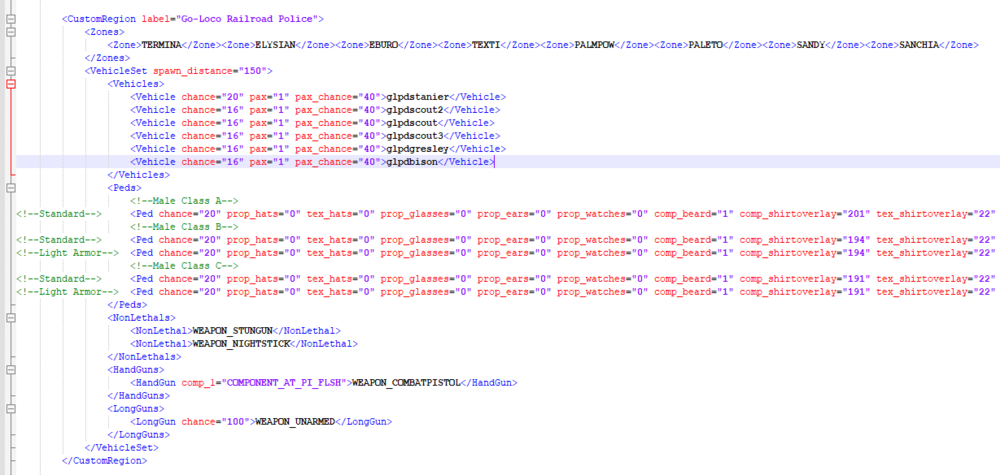Collapse the HandGuns fold marker

10,370
